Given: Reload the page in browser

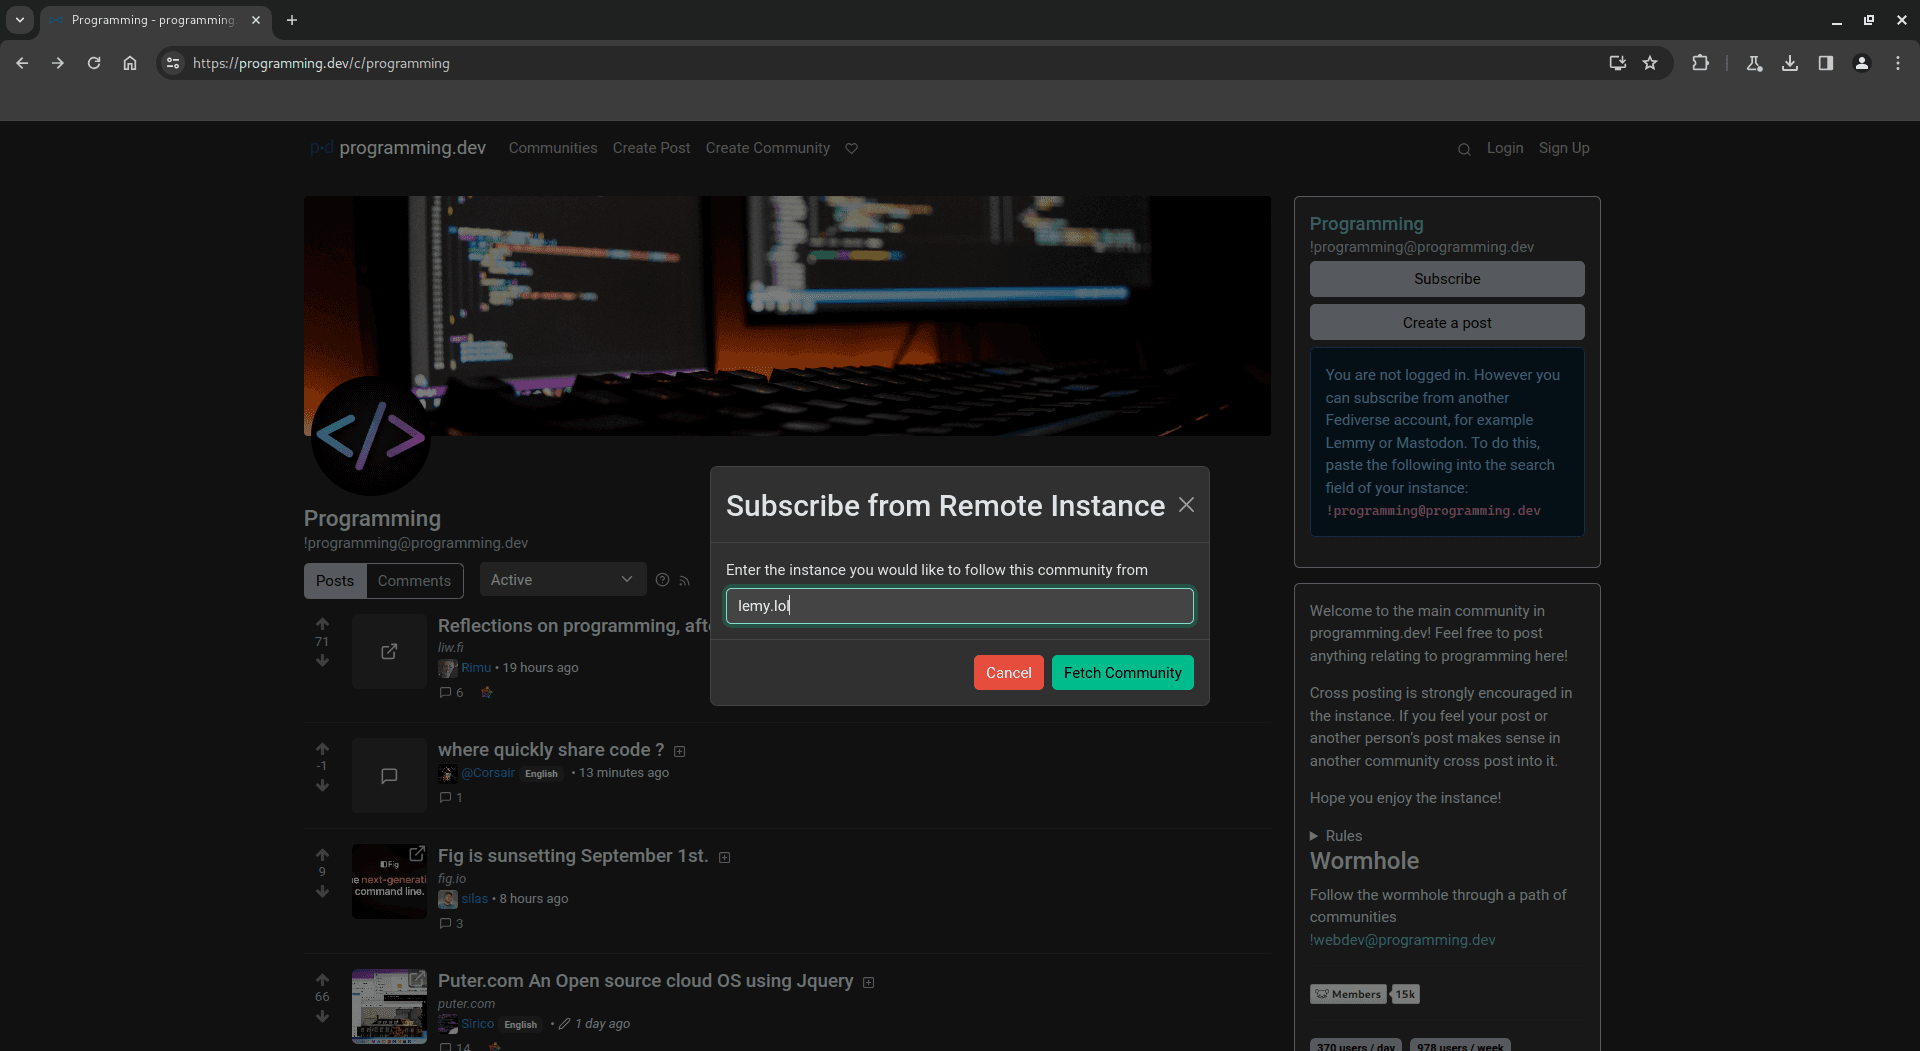Looking at the screenshot, I should (94, 63).
